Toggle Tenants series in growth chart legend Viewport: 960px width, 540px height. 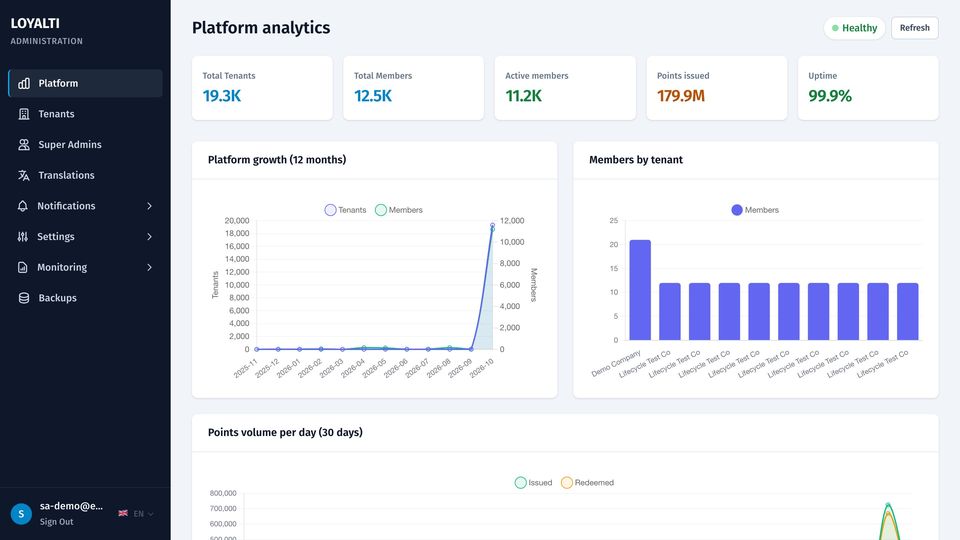[345, 210]
